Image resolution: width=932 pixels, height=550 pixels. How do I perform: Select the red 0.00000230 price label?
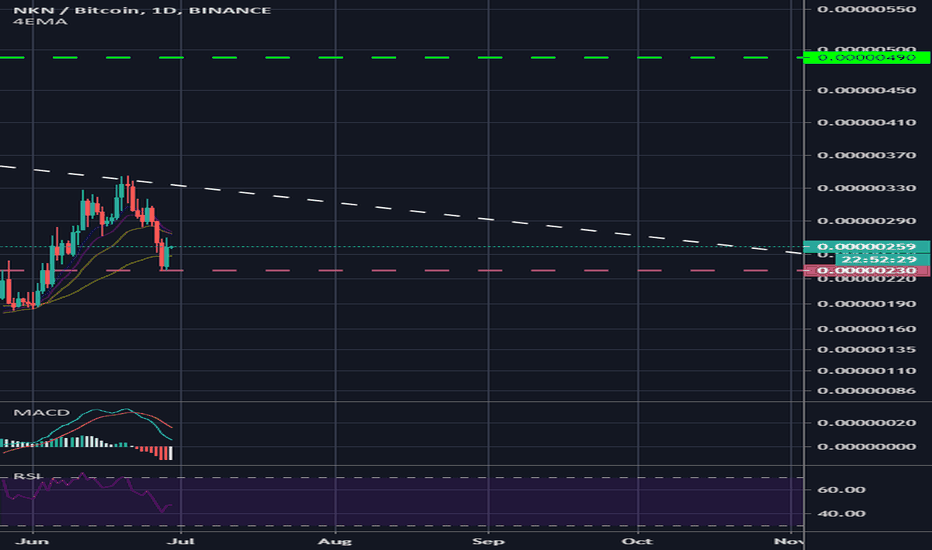click(866, 271)
